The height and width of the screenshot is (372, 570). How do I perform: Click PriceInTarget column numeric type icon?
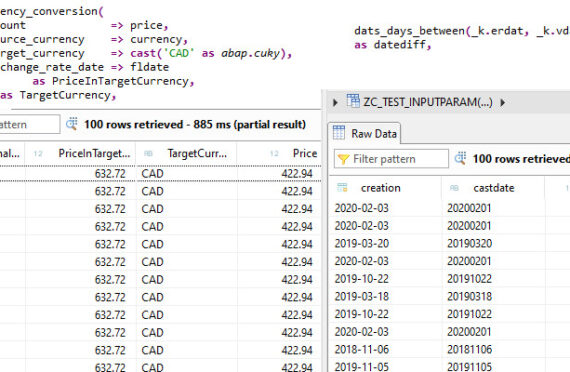tap(38, 154)
